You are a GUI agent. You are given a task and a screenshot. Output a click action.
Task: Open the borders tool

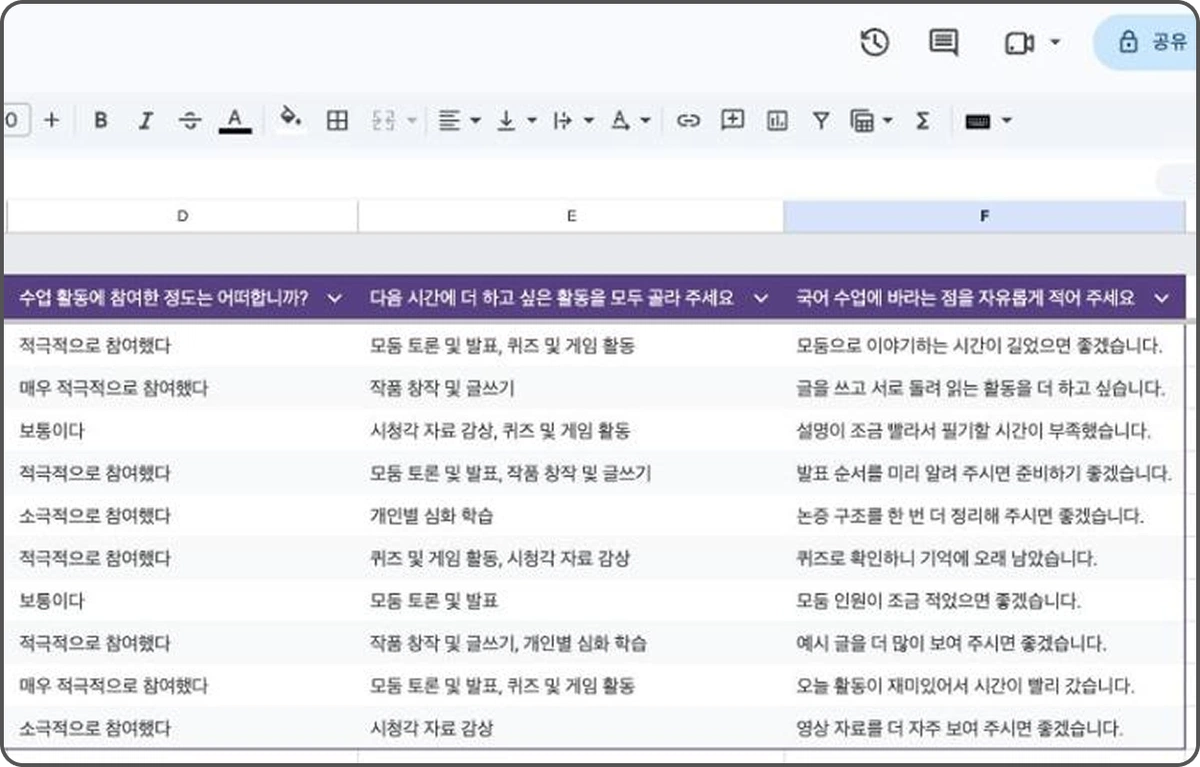pos(338,120)
